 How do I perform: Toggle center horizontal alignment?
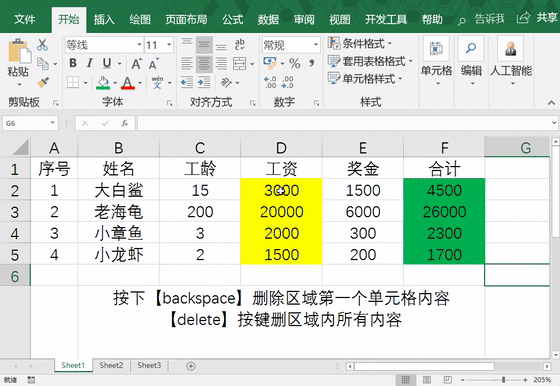[204, 64]
